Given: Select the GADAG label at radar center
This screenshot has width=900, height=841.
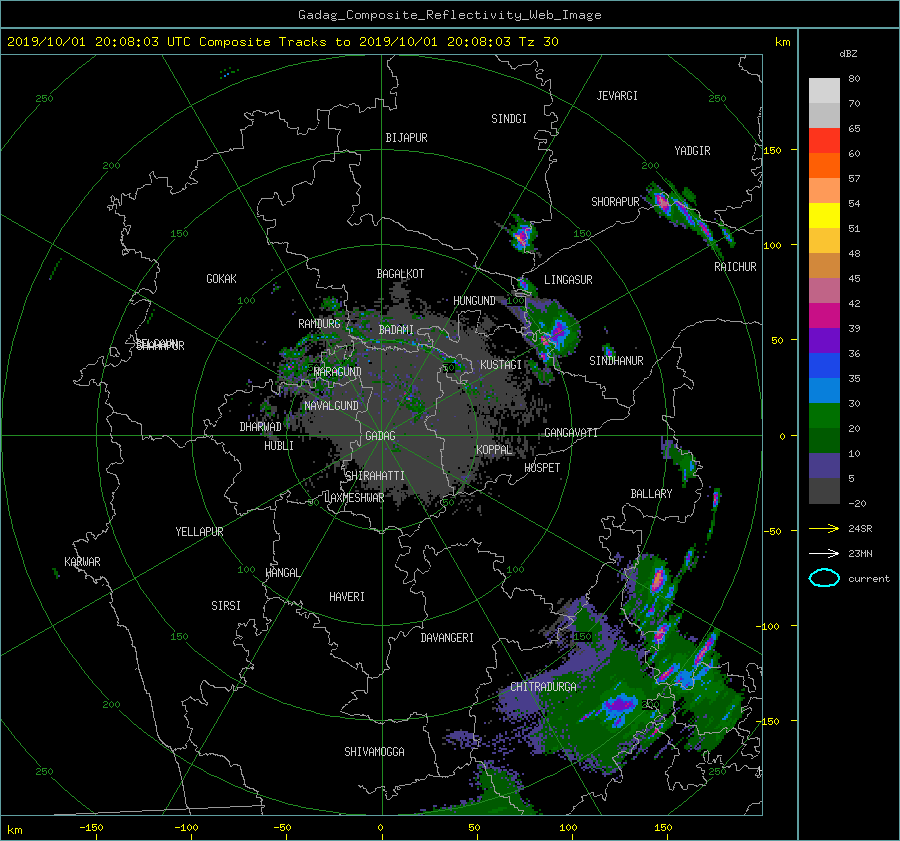Looking at the screenshot, I should pyautogui.click(x=380, y=436).
